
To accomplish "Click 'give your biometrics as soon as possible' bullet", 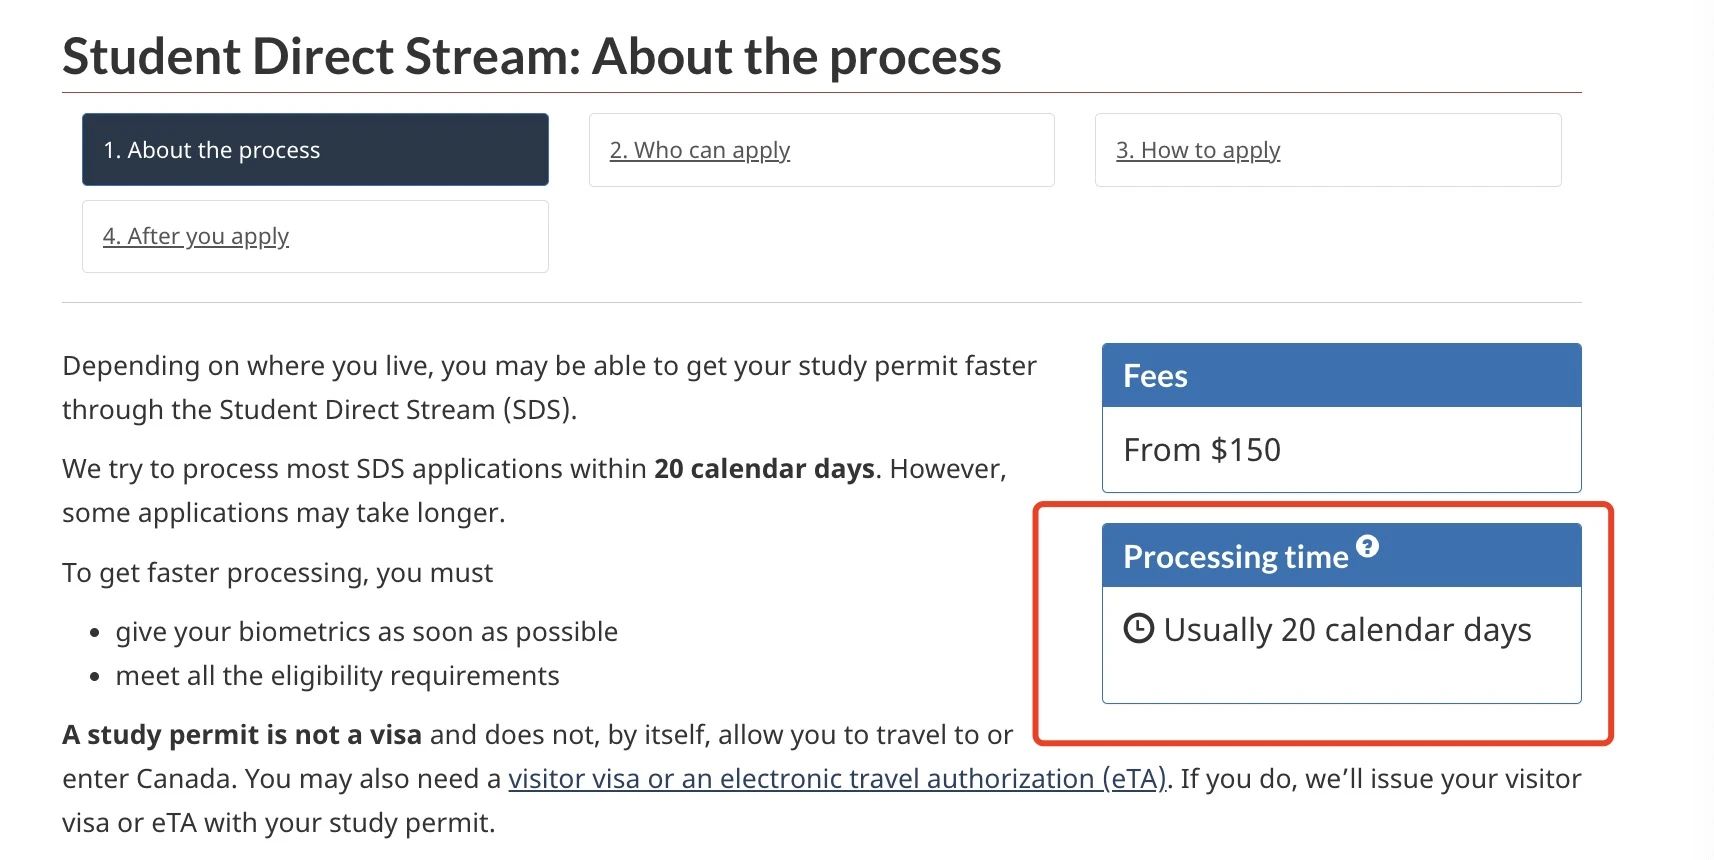I will [x=366, y=632].
